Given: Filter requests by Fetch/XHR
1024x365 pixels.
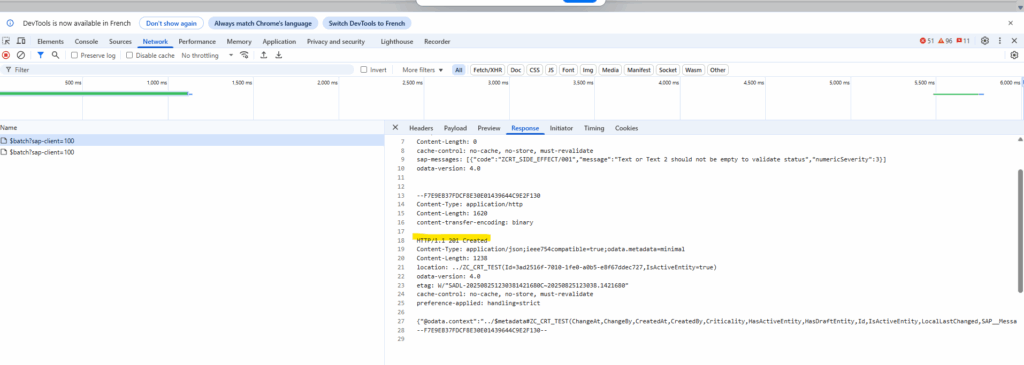Looking at the screenshot, I should pos(488,70).
